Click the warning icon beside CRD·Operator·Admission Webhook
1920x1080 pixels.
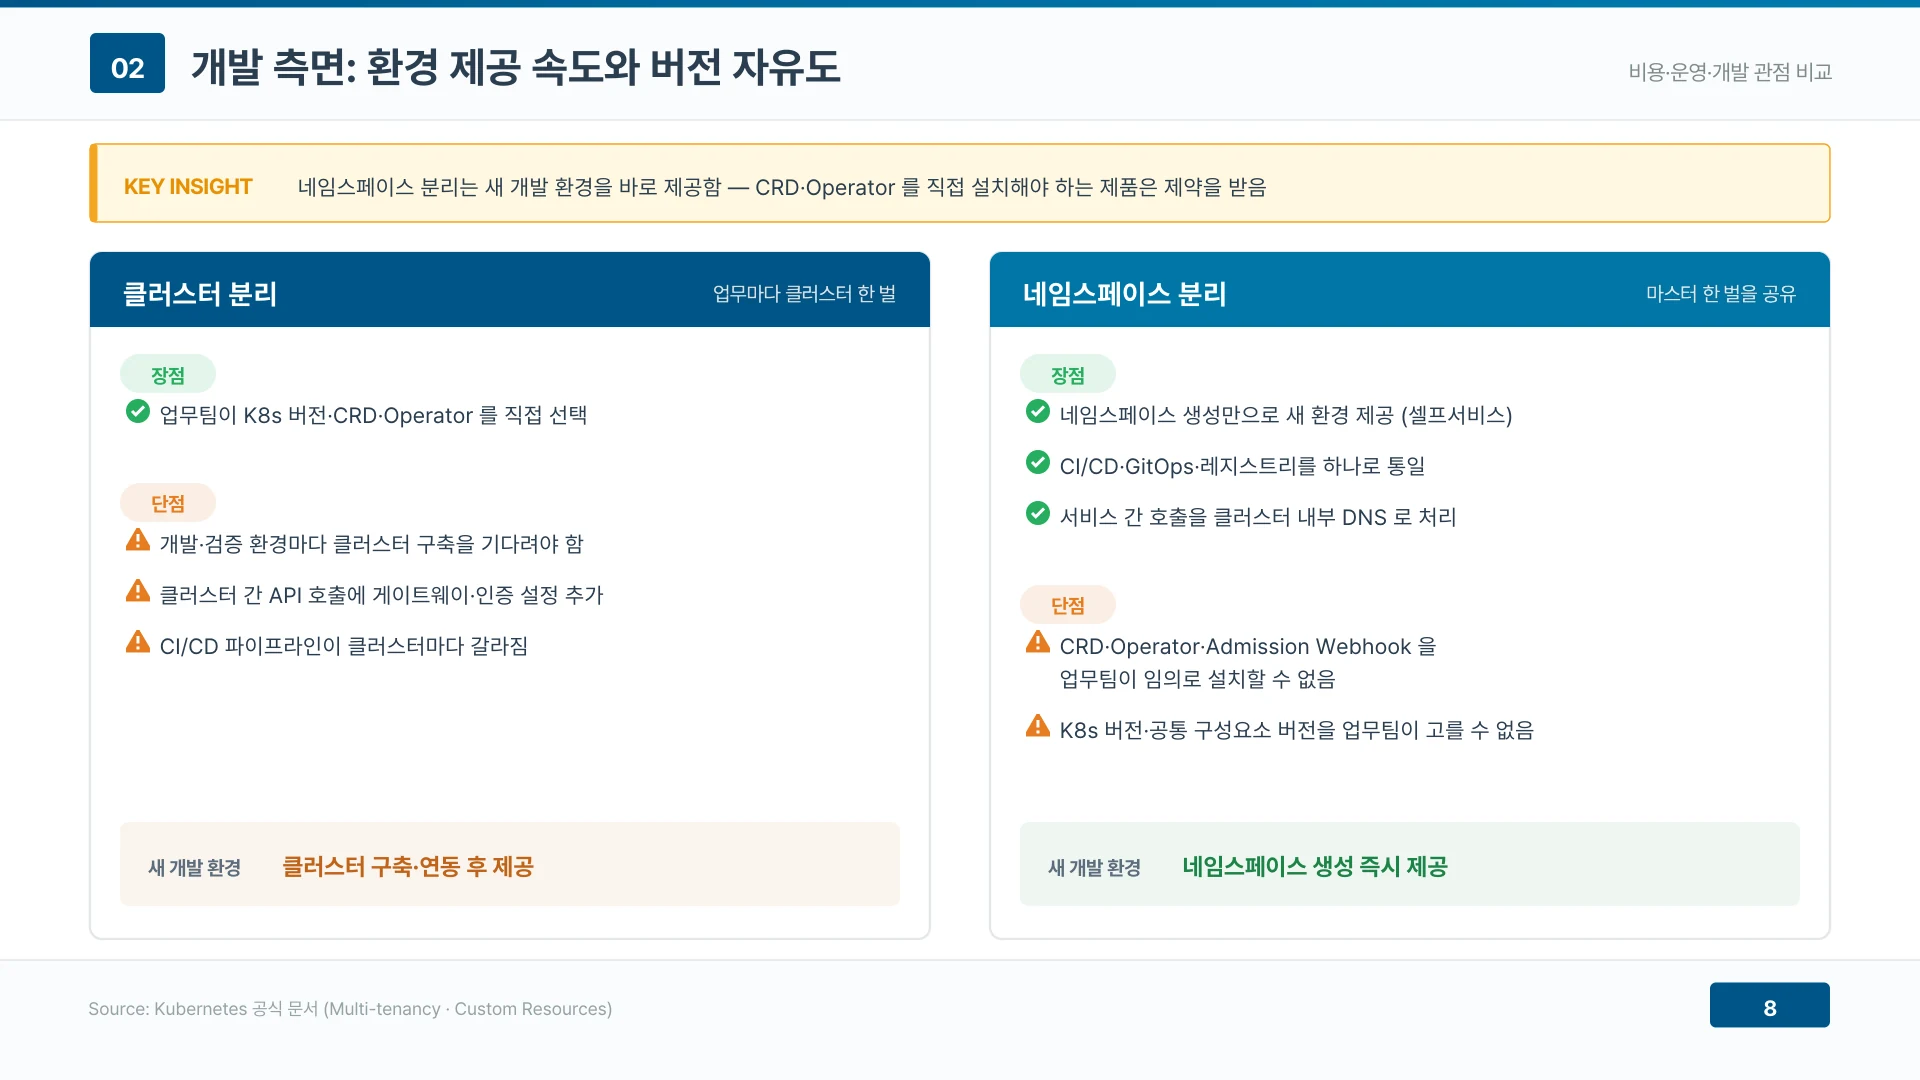click(x=1038, y=643)
